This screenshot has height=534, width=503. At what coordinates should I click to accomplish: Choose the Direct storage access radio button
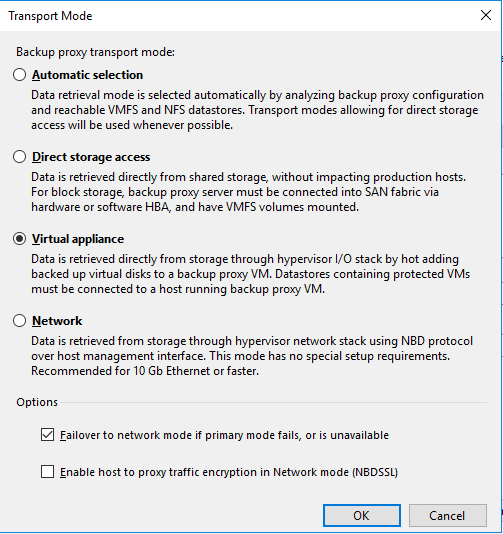(19, 157)
